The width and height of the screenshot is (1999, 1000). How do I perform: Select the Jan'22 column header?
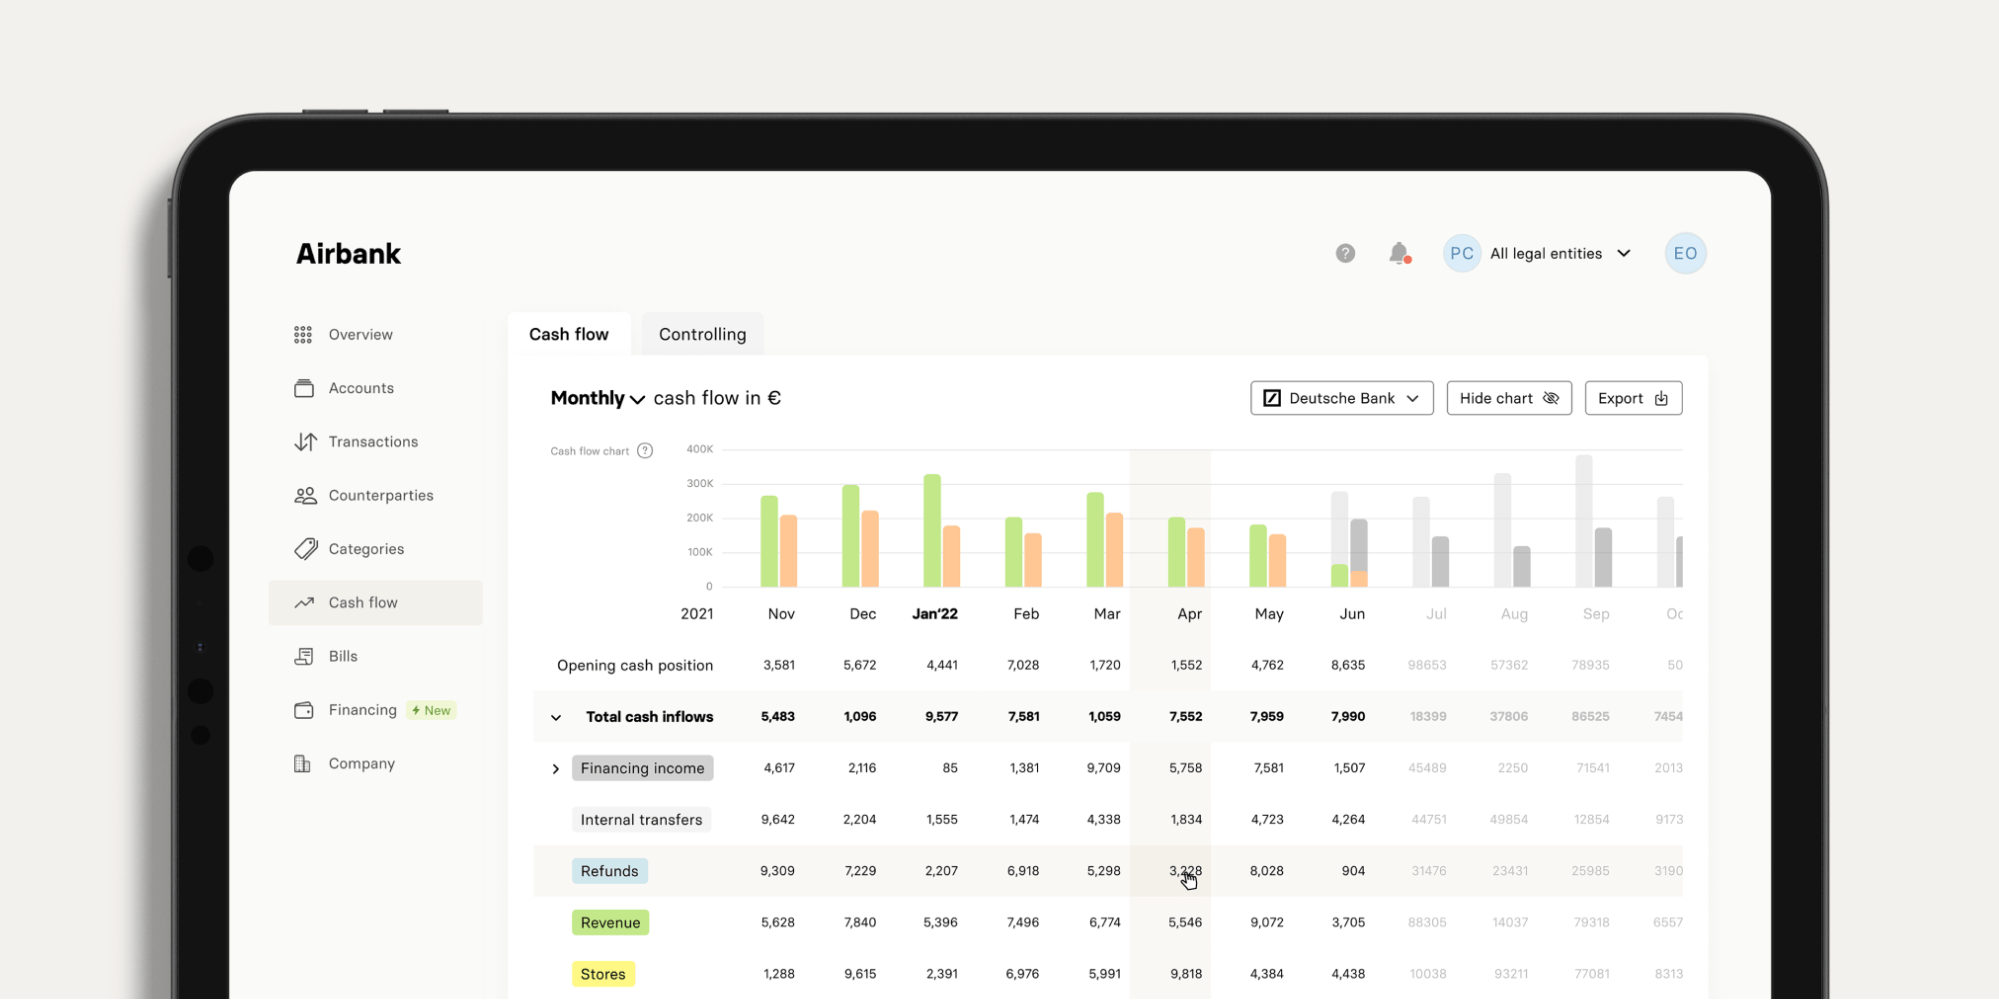coord(935,614)
